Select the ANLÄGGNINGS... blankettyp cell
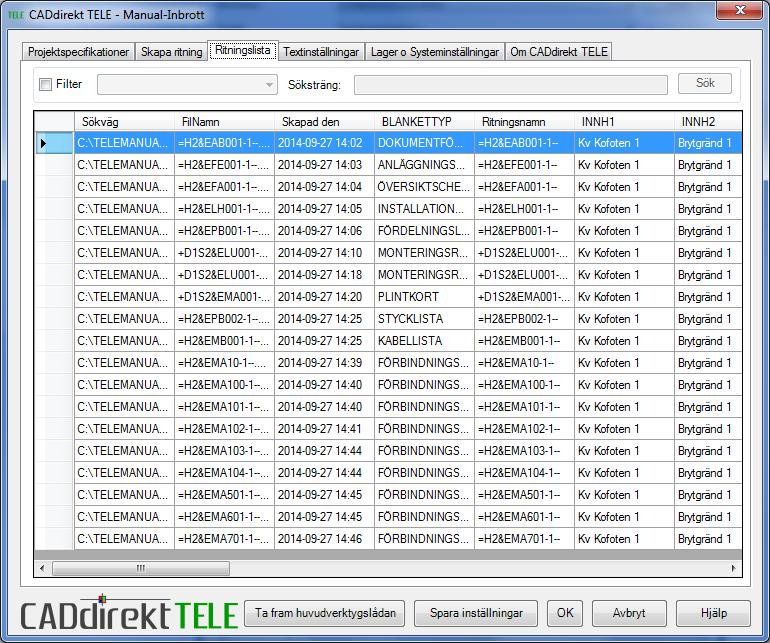 424,165
